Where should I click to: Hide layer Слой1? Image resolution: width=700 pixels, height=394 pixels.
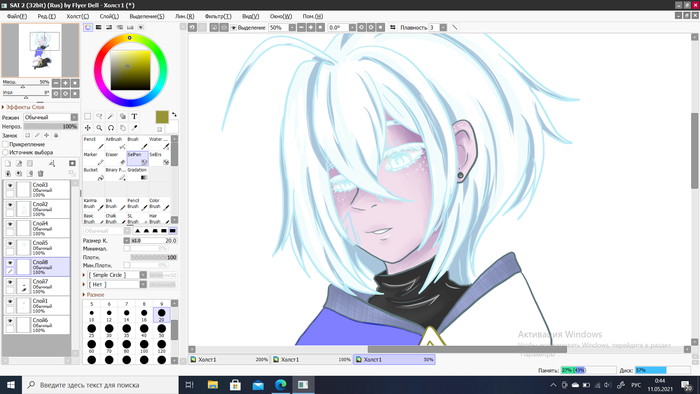tap(10, 301)
